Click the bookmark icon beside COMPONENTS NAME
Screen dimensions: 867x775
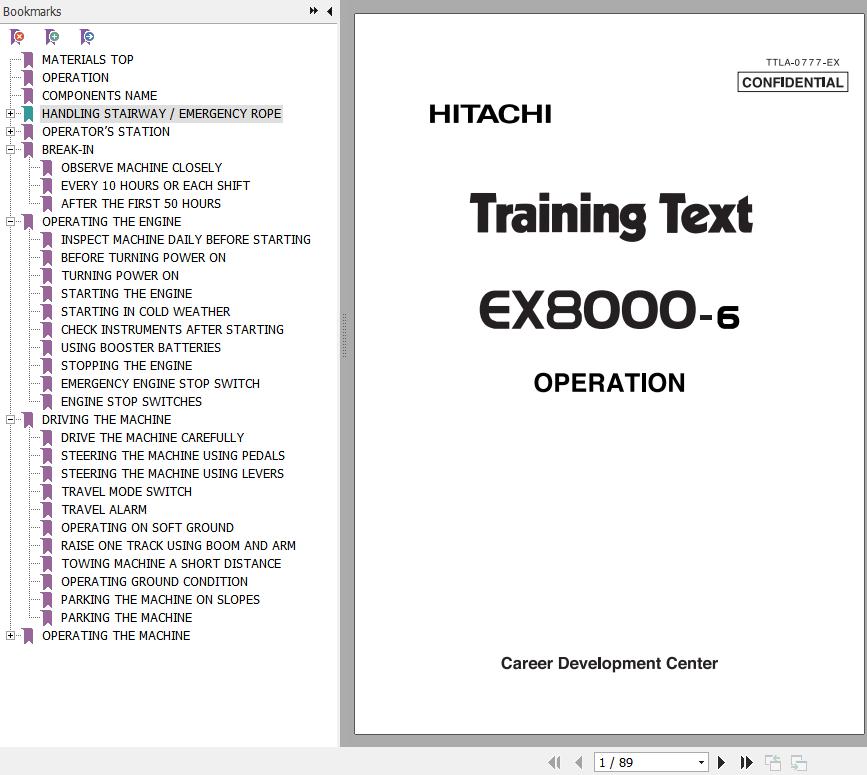click(x=28, y=96)
